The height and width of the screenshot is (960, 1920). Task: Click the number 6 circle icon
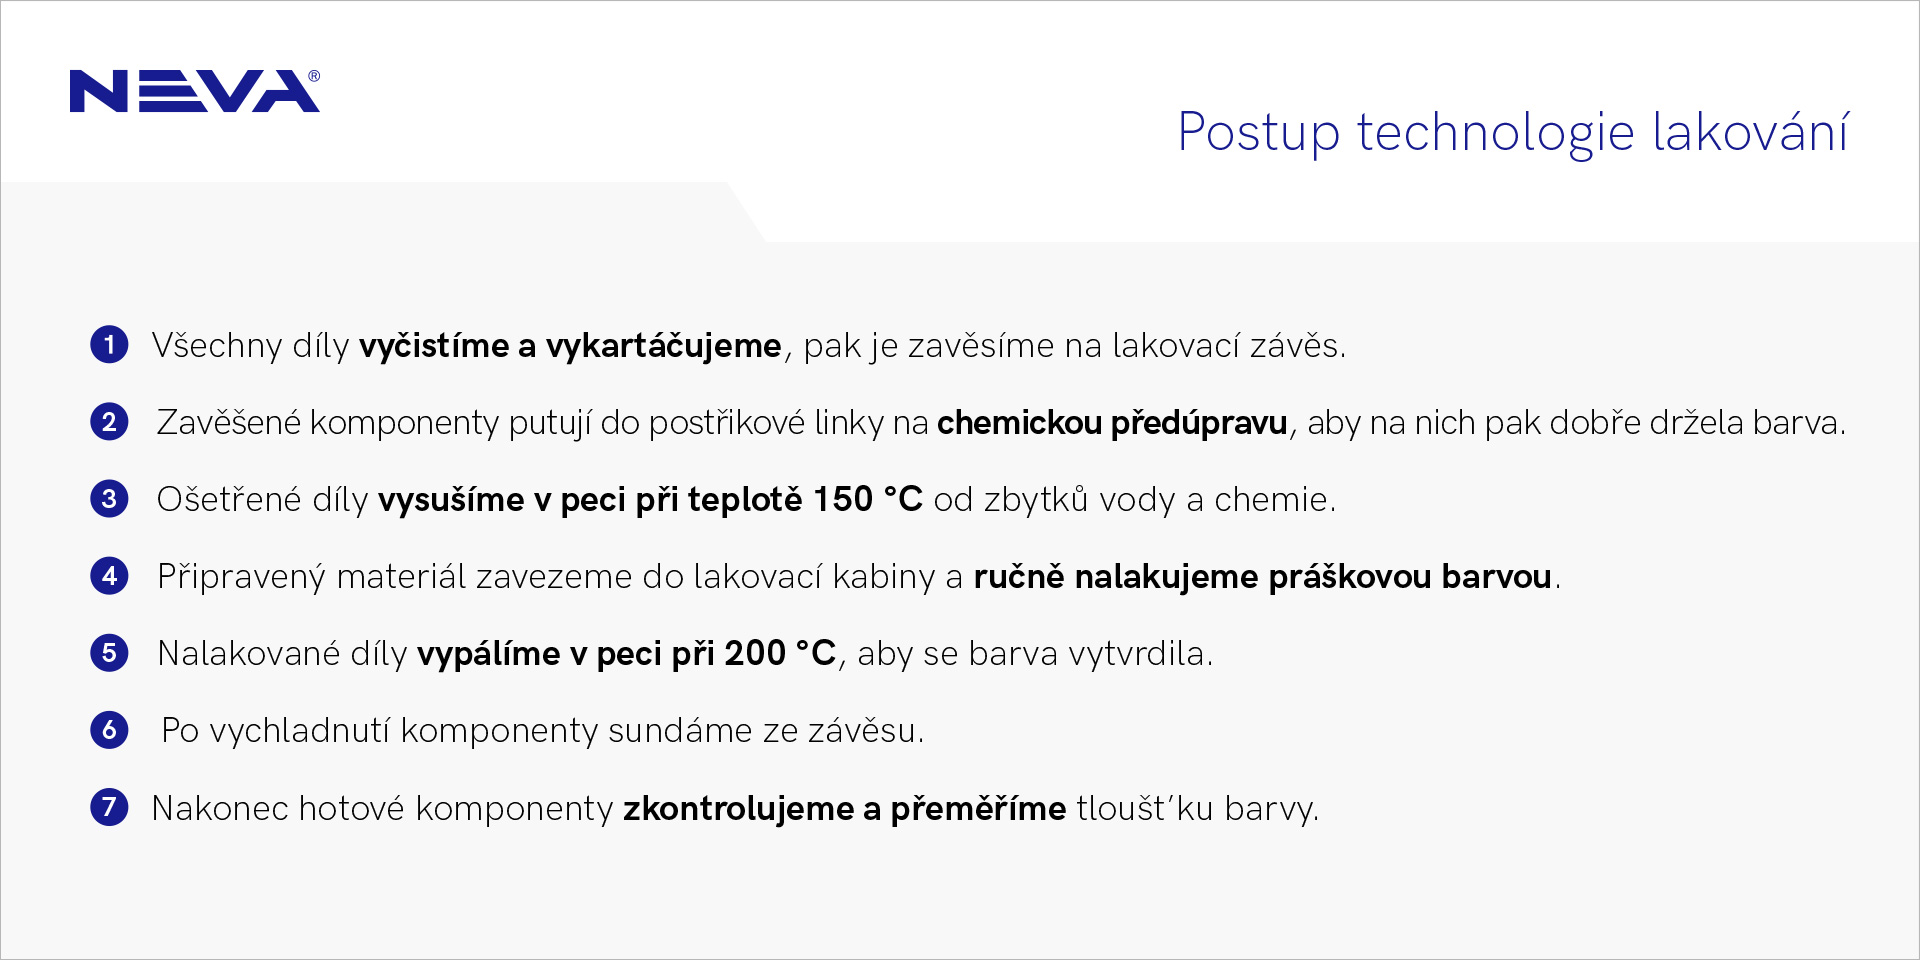(x=109, y=730)
